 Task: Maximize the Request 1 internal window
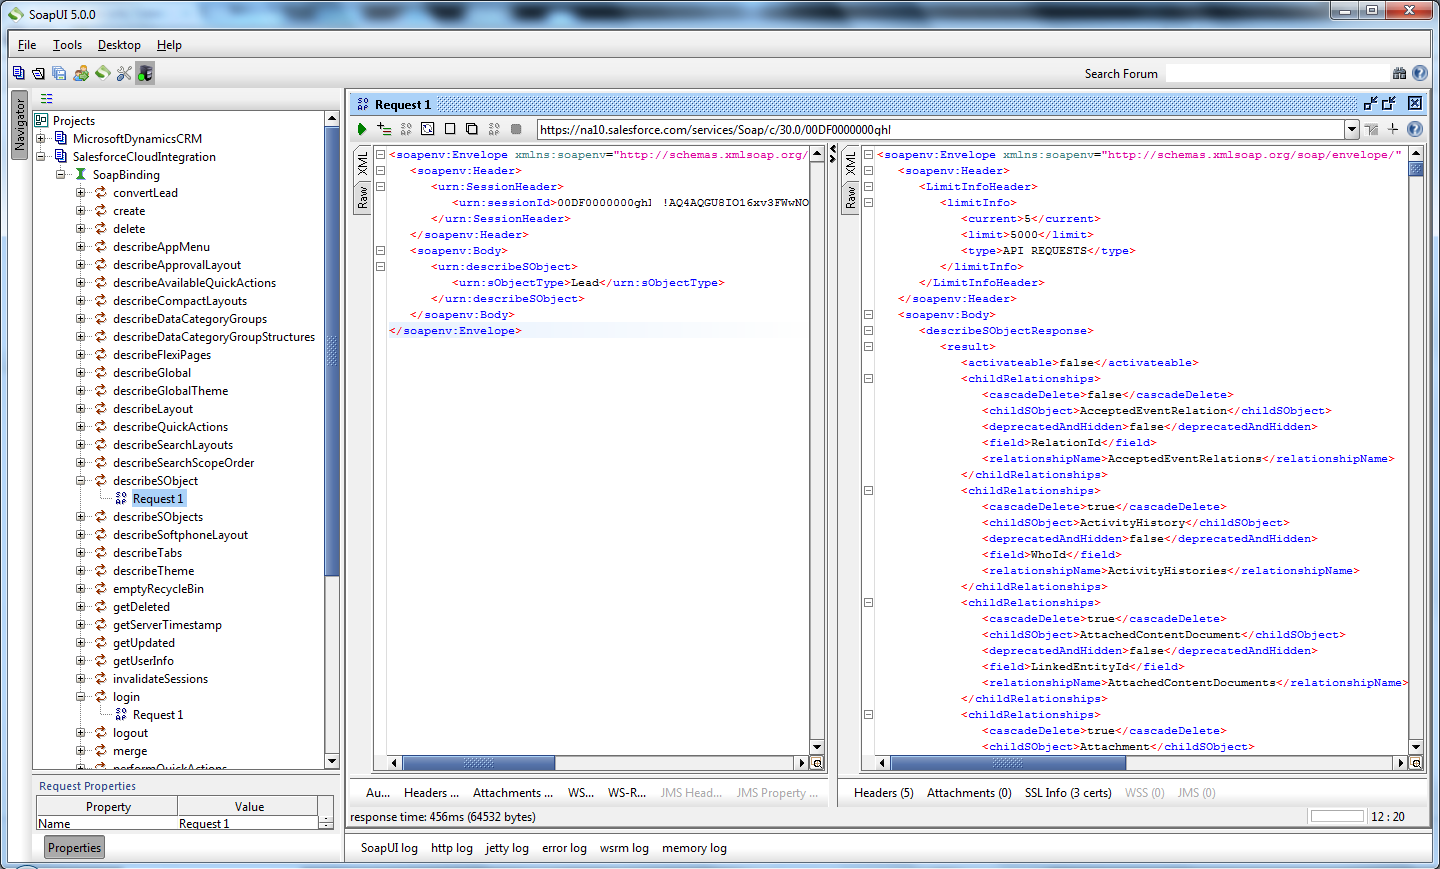pos(1389,103)
